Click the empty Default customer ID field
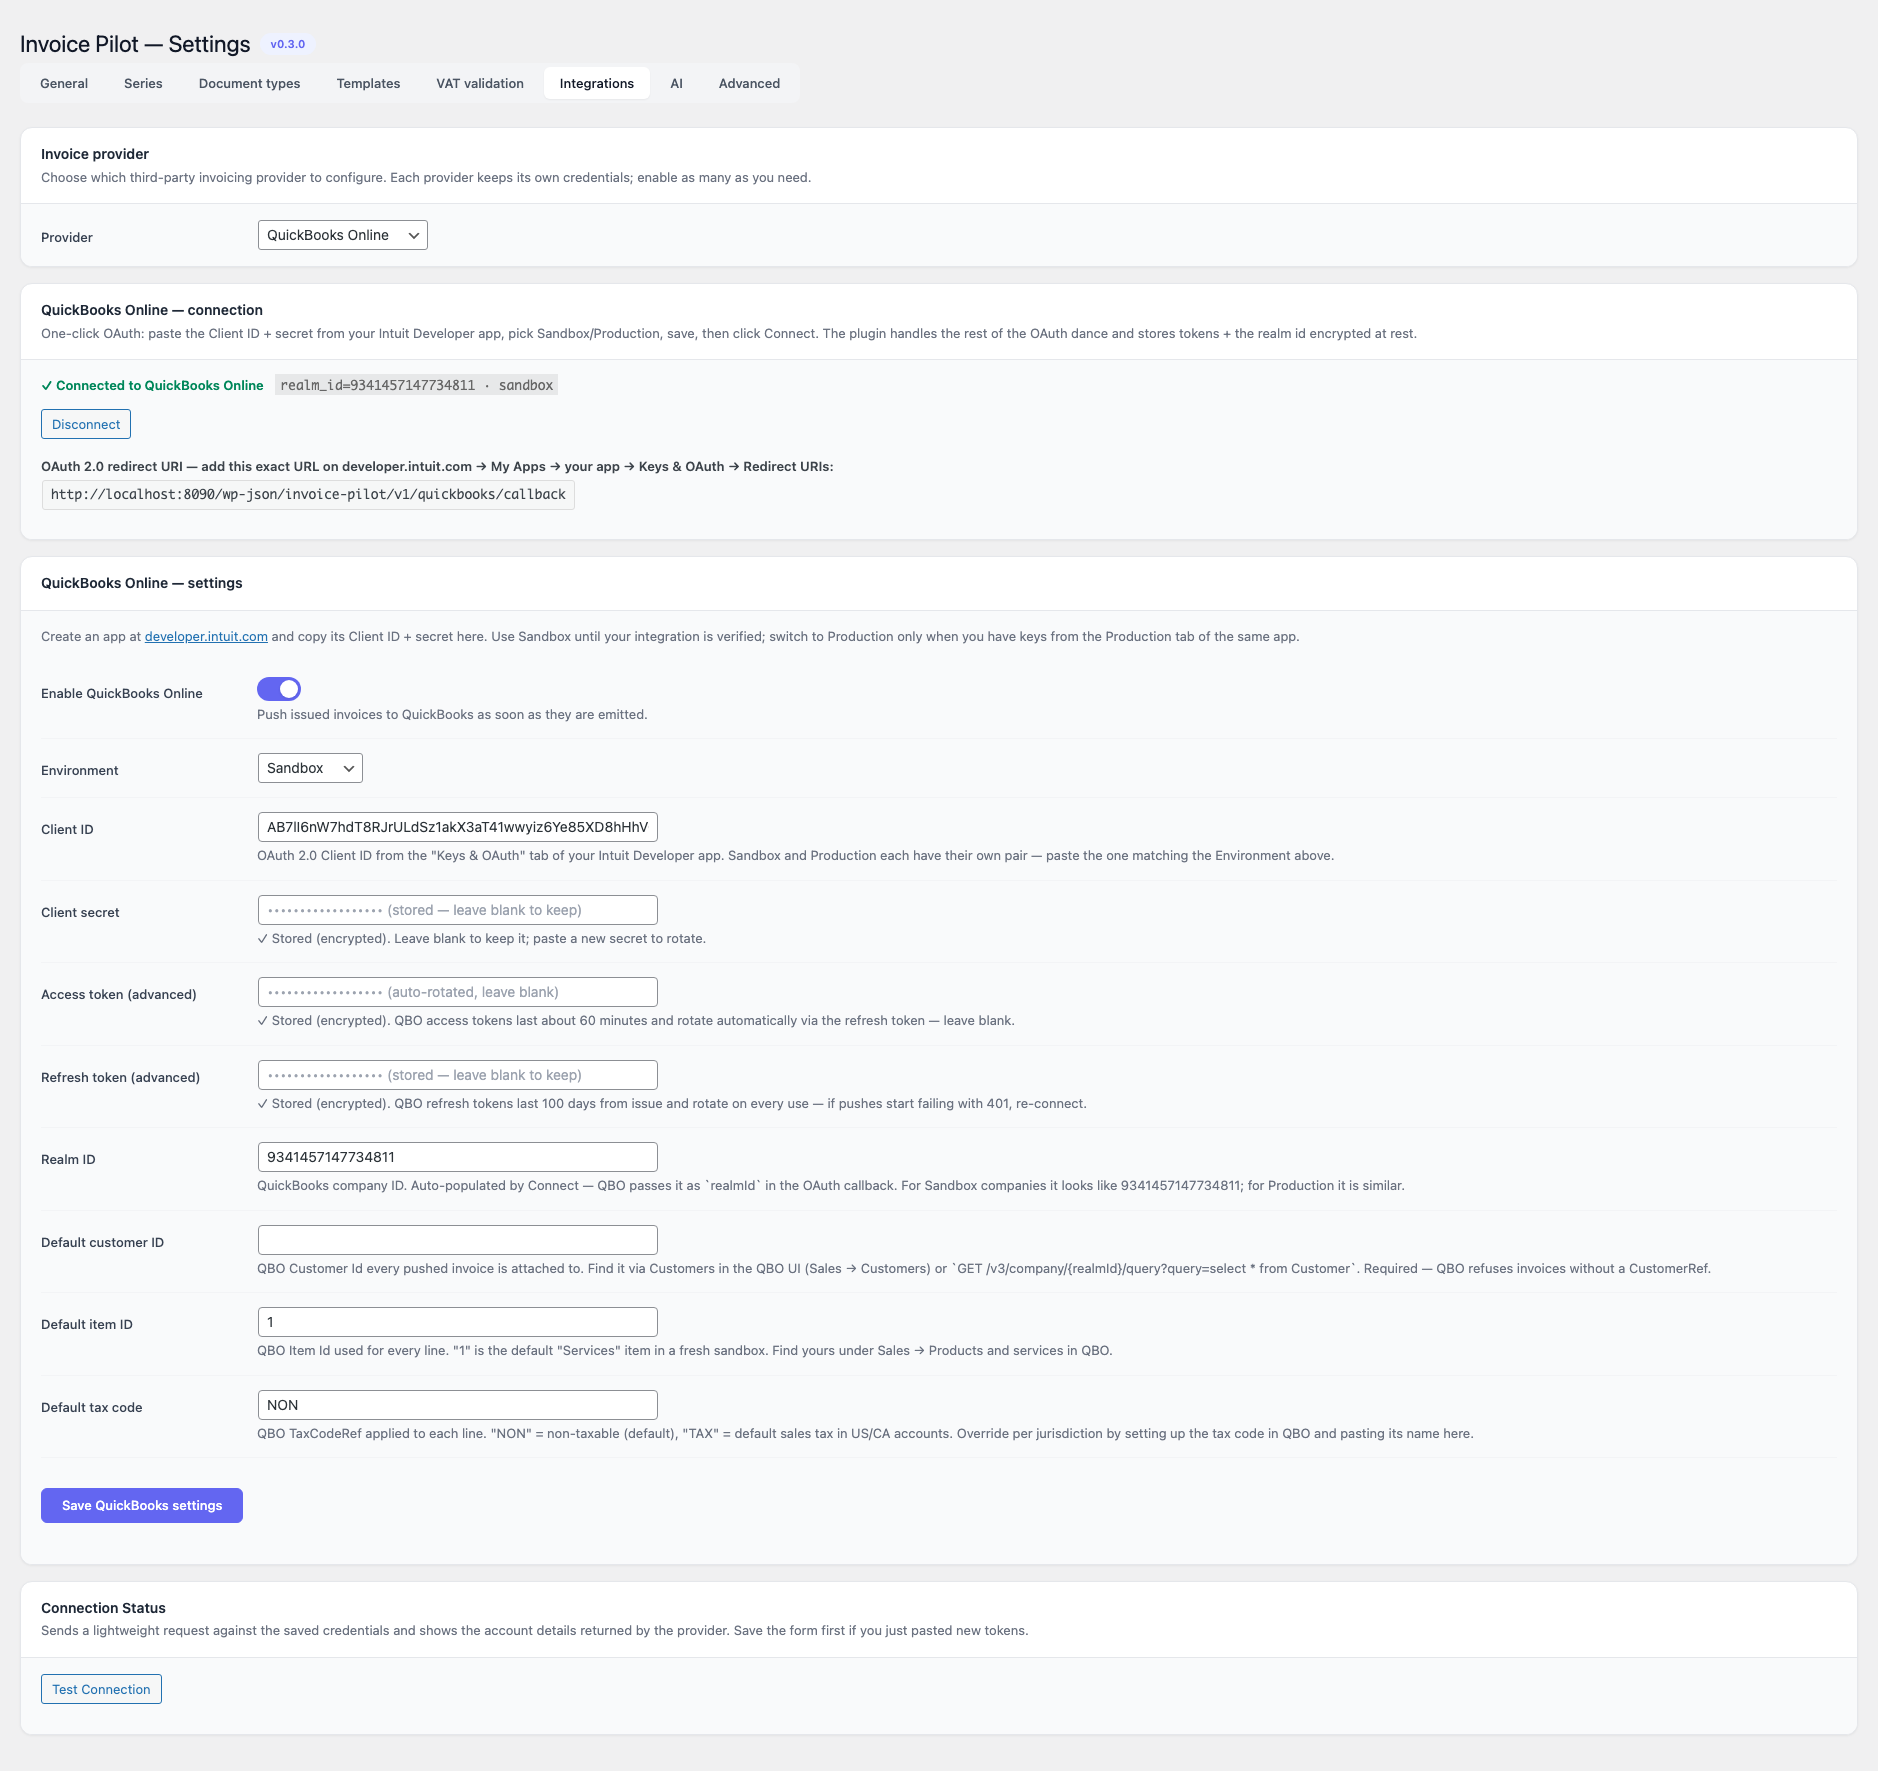Viewport: 1878px width, 1771px height. coord(458,1240)
